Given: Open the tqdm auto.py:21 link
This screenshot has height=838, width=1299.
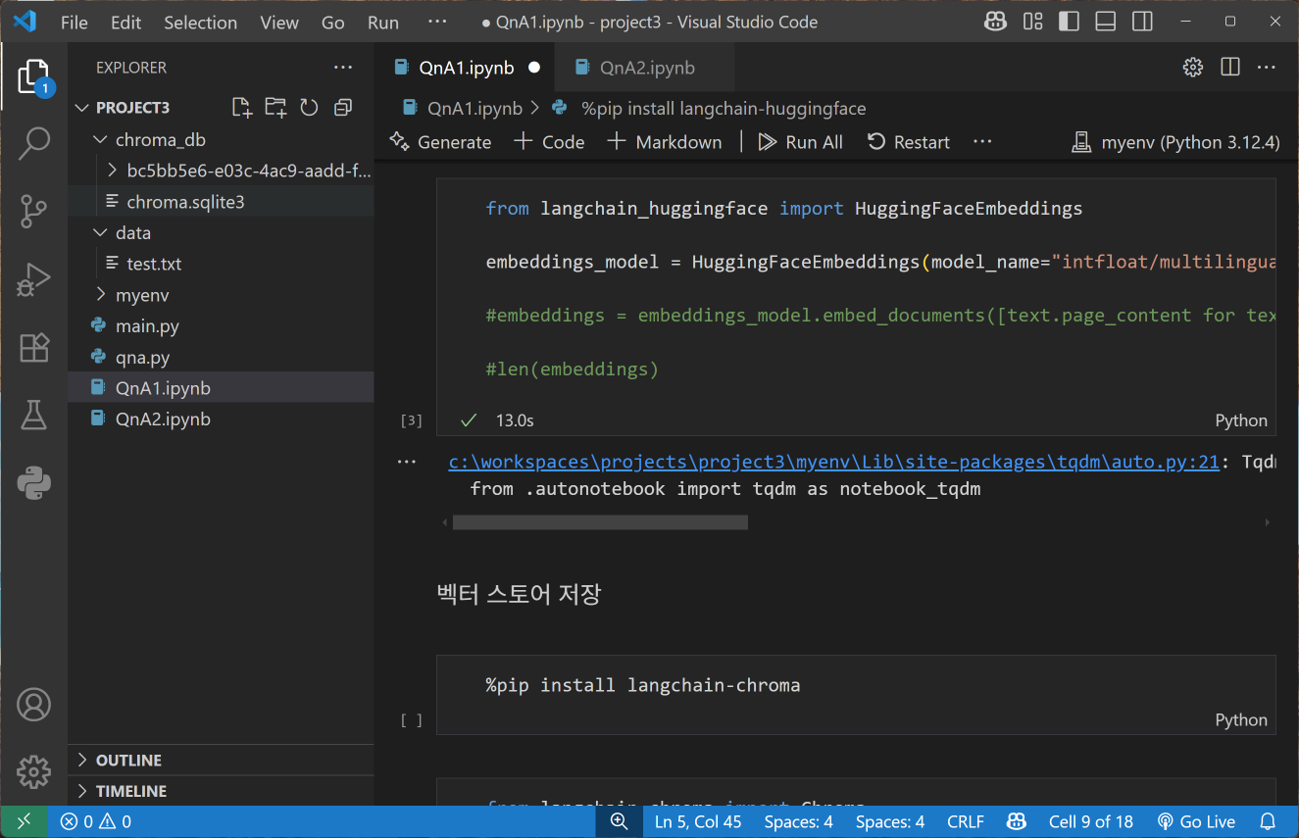Looking at the screenshot, I should pos(834,462).
